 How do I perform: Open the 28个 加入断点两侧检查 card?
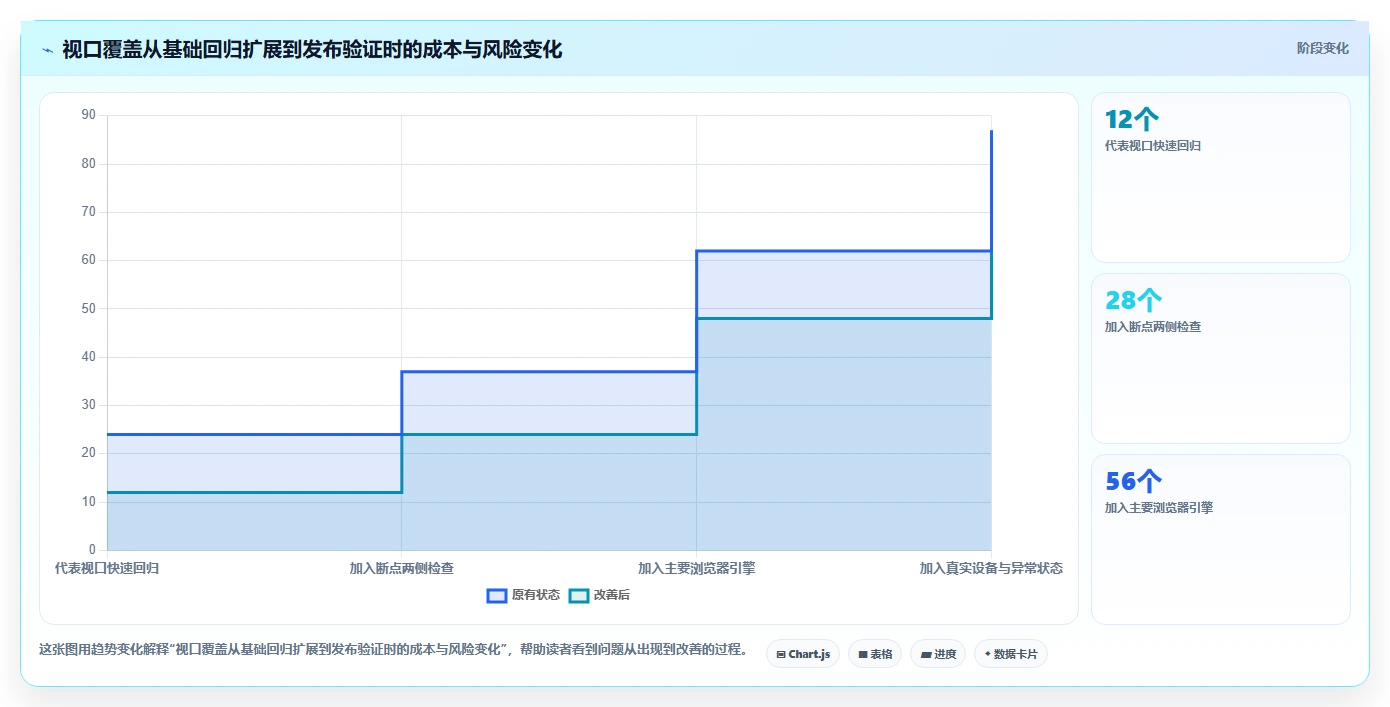(x=1221, y=359)
